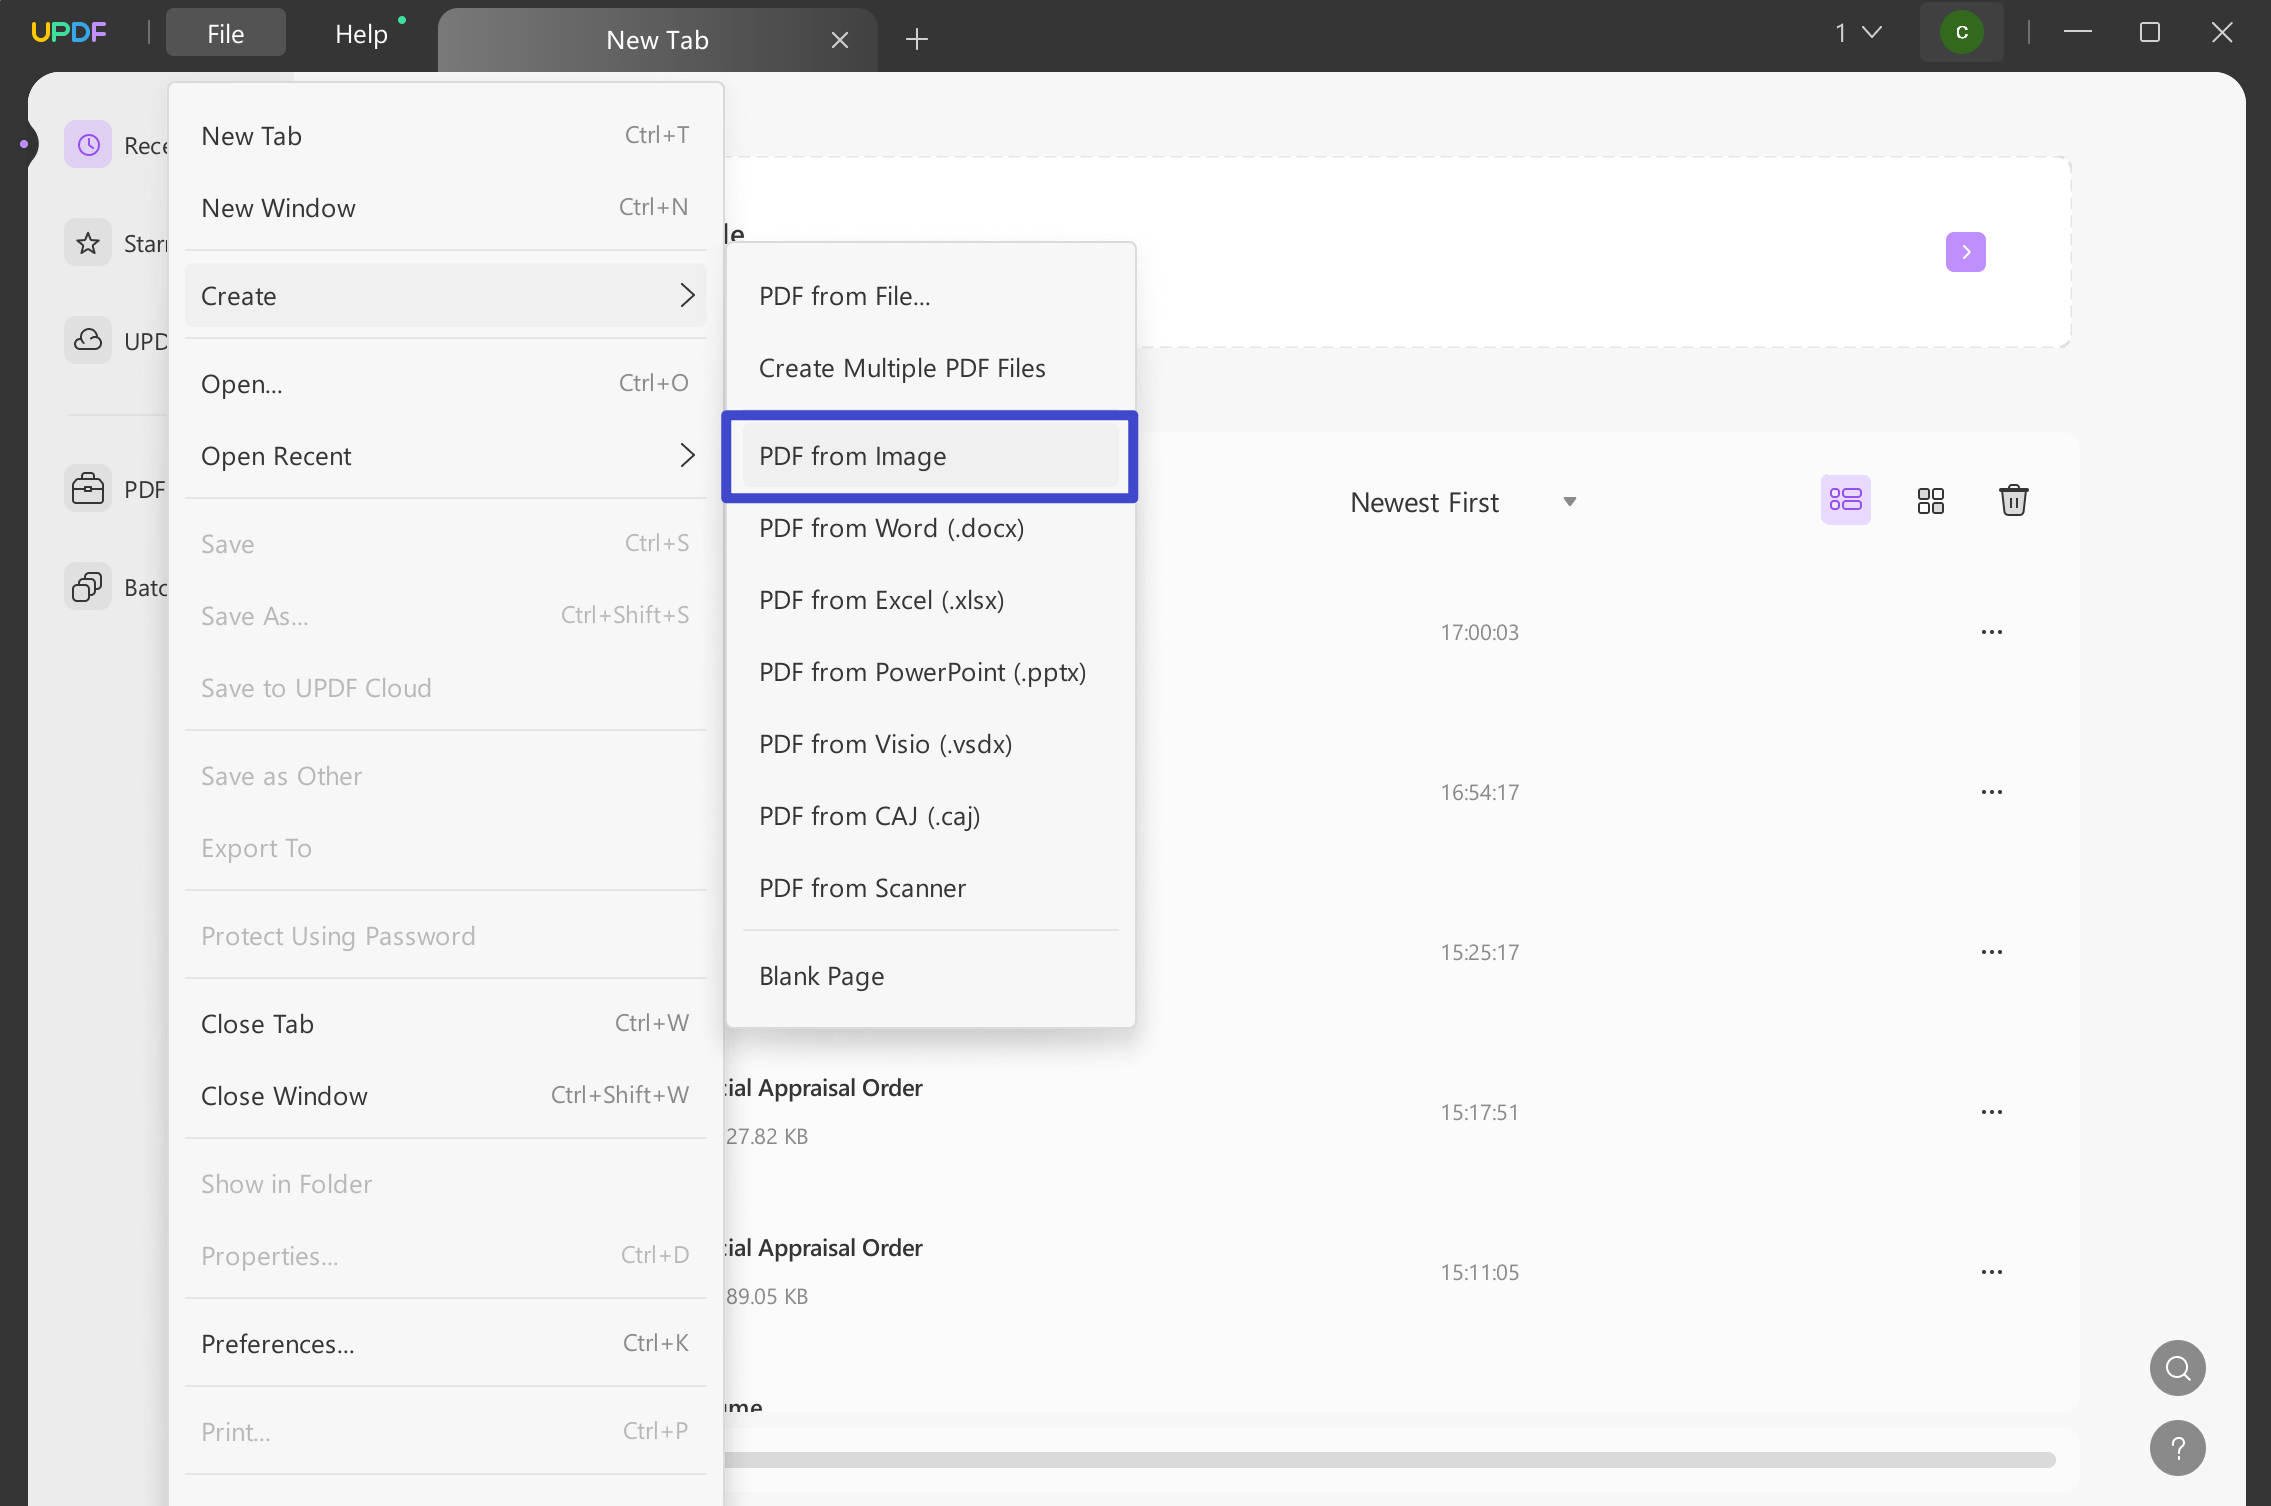Open UPDF Cloud from the sidebar

(x=88, y=340)
